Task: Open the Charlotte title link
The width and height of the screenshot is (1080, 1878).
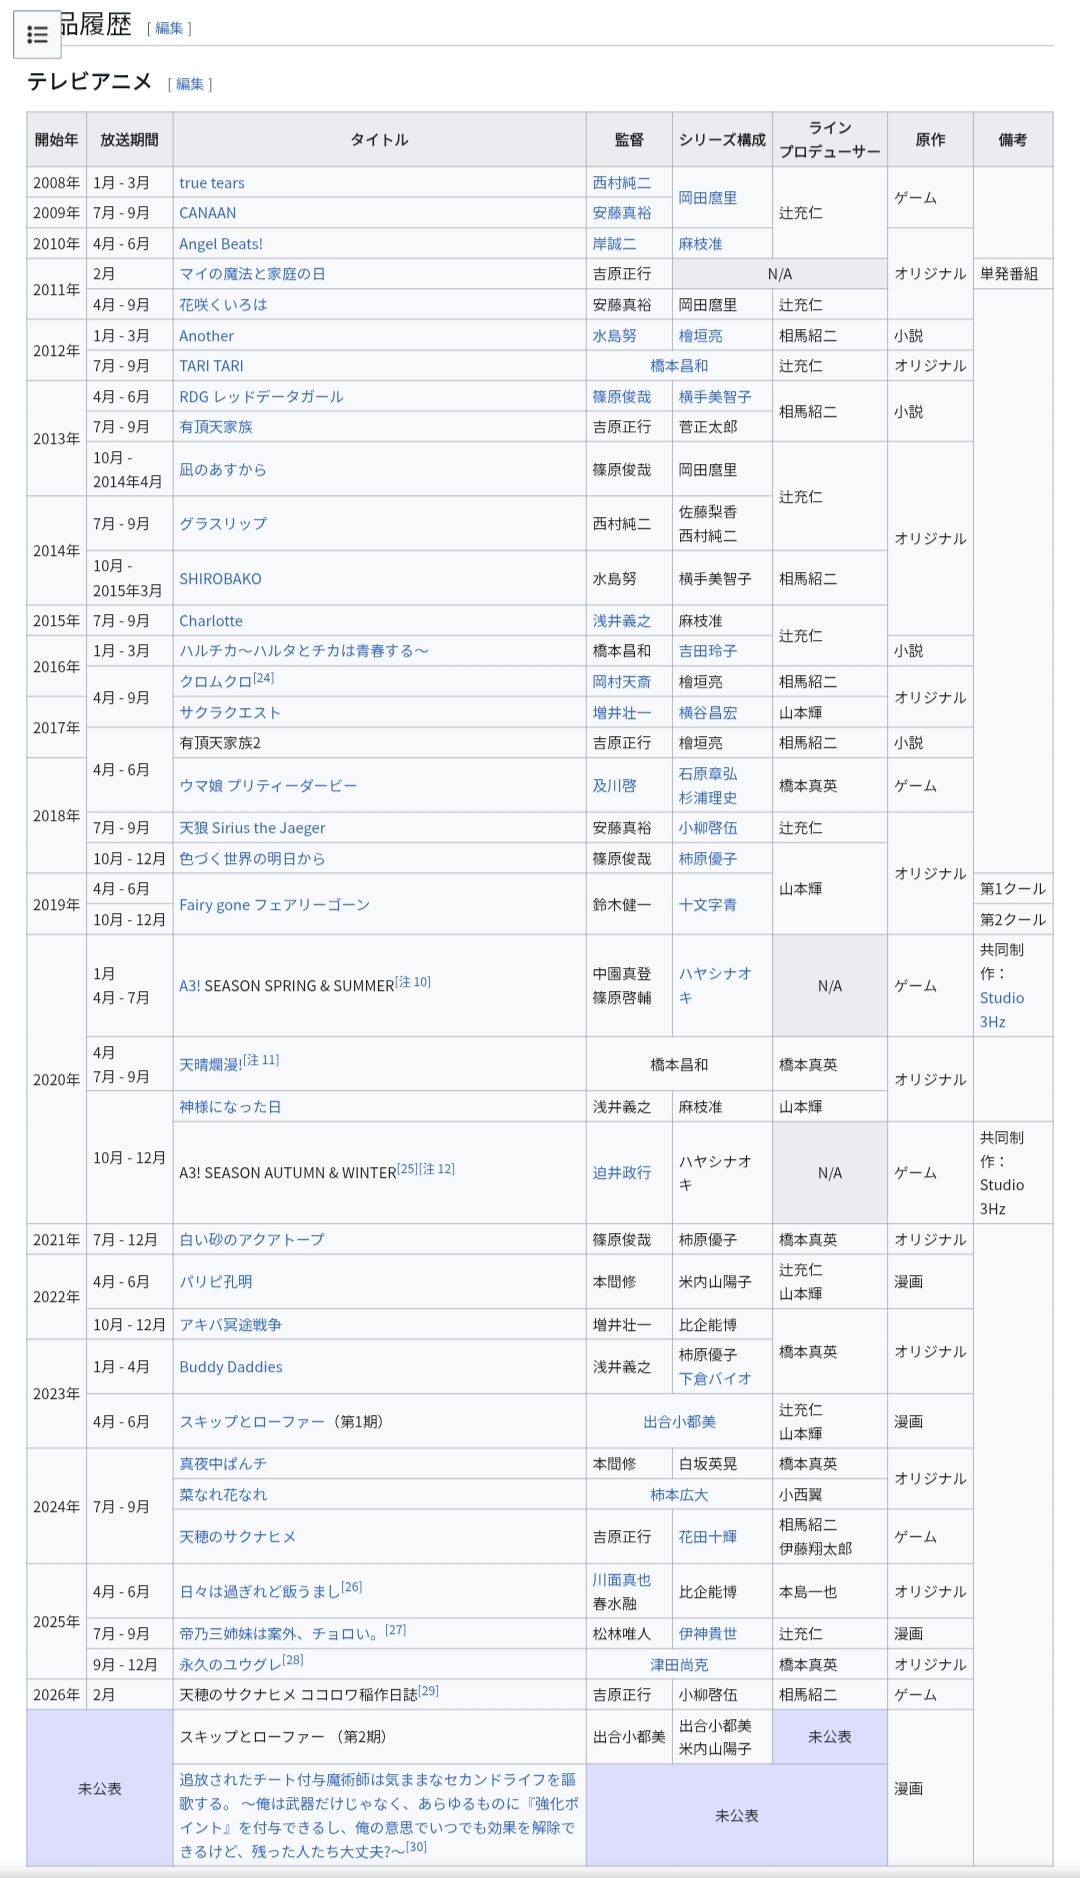Action: coord(210,621)
